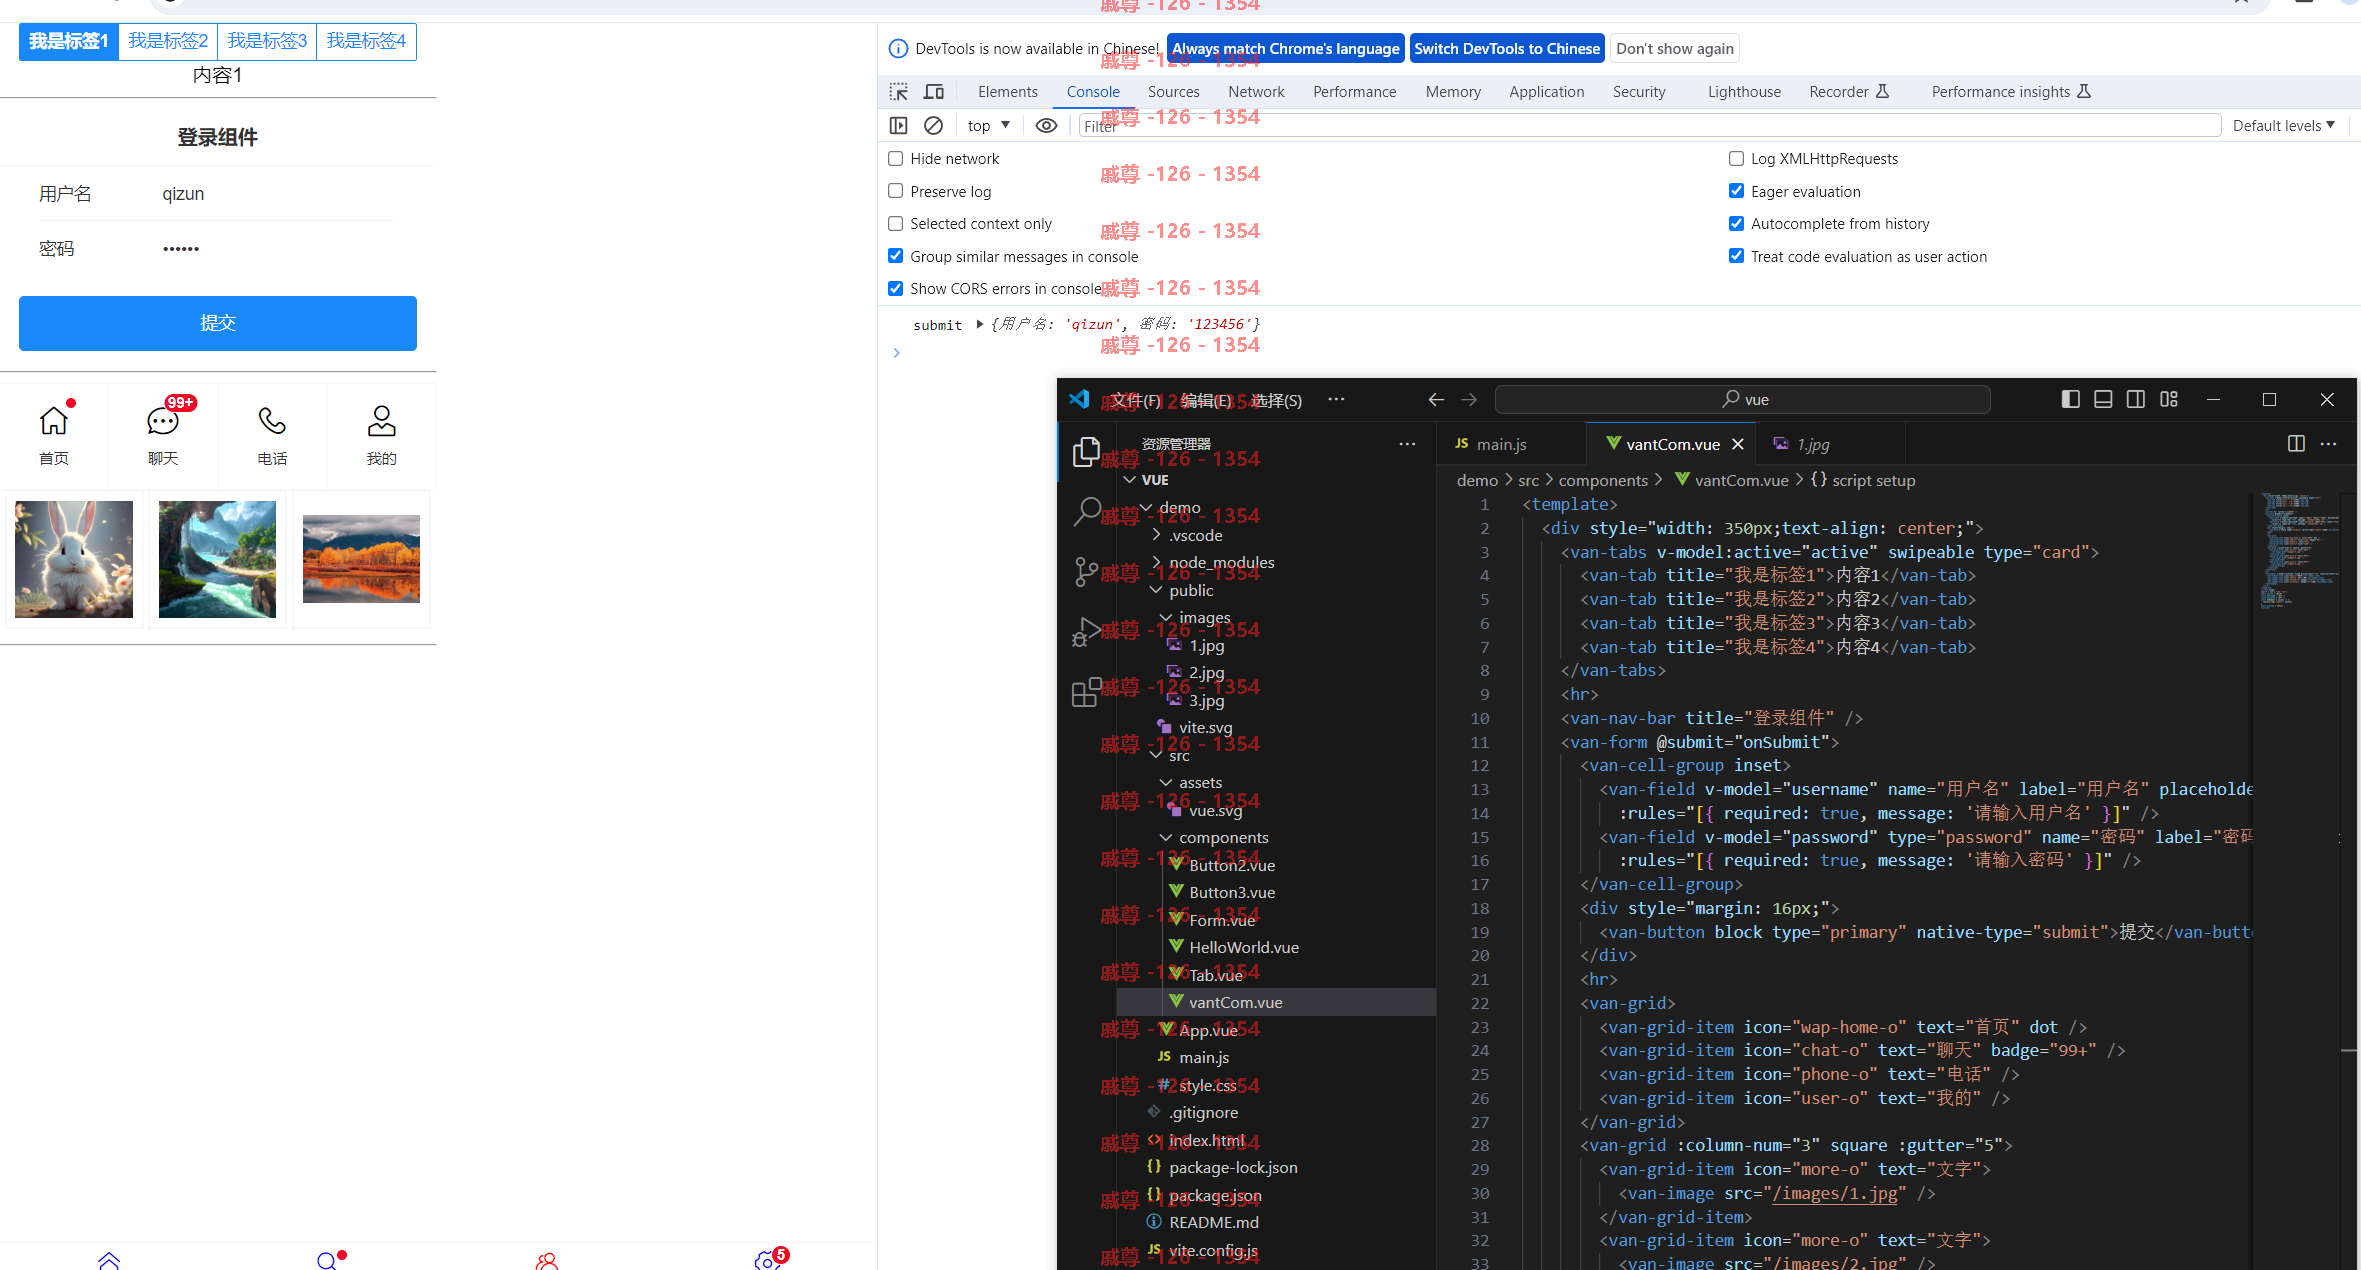Click the rabbit image thumbnail

click(74, 559)
